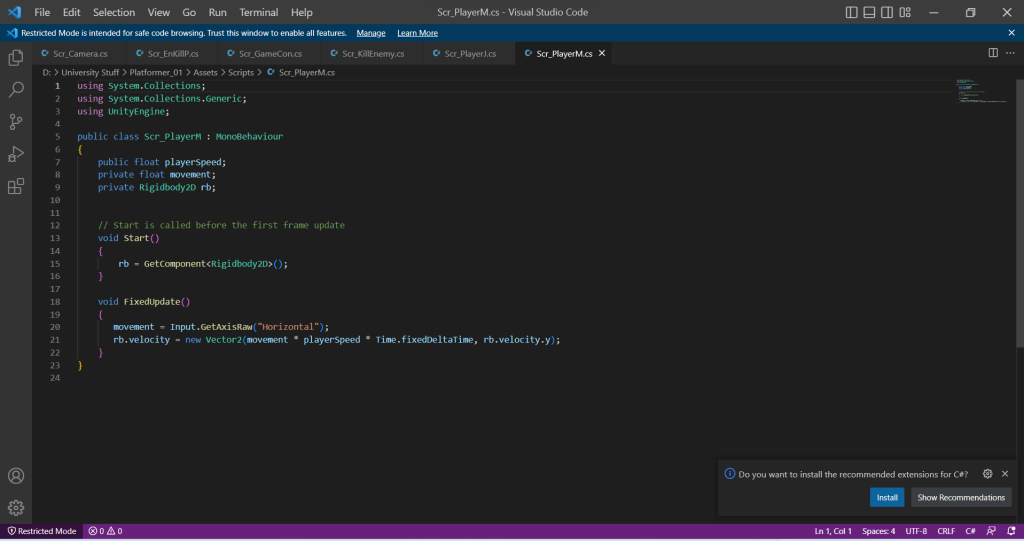Image resolution: width=1024 pixels, height=541 pixels.
Task: Open the Terminal menu
Action: coord(258,12)
